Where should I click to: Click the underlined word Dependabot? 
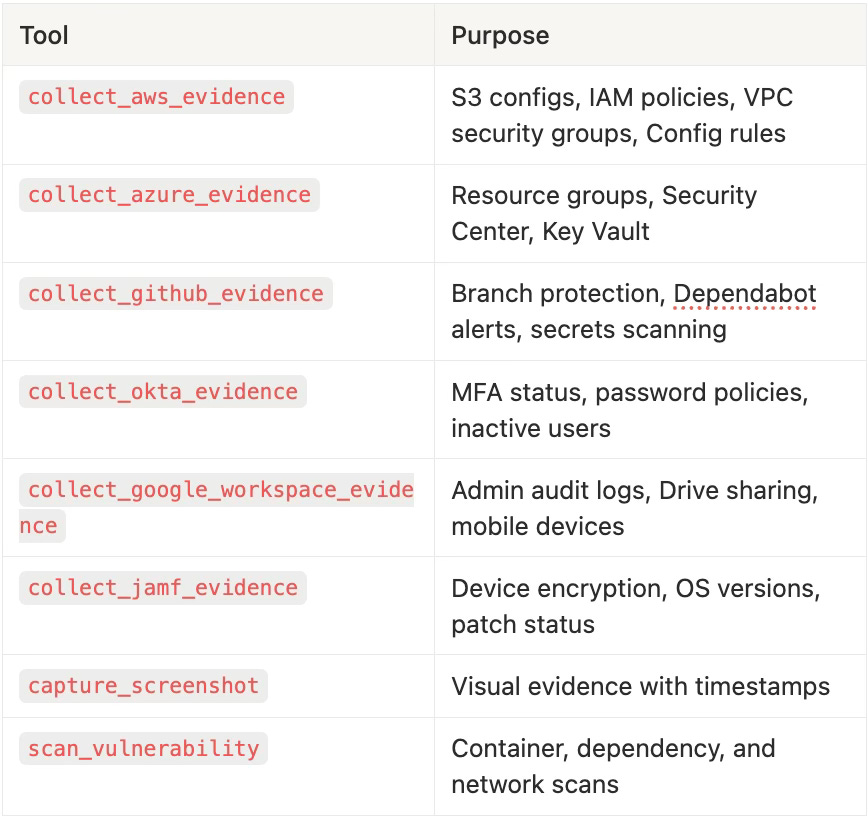click(745, 293)
